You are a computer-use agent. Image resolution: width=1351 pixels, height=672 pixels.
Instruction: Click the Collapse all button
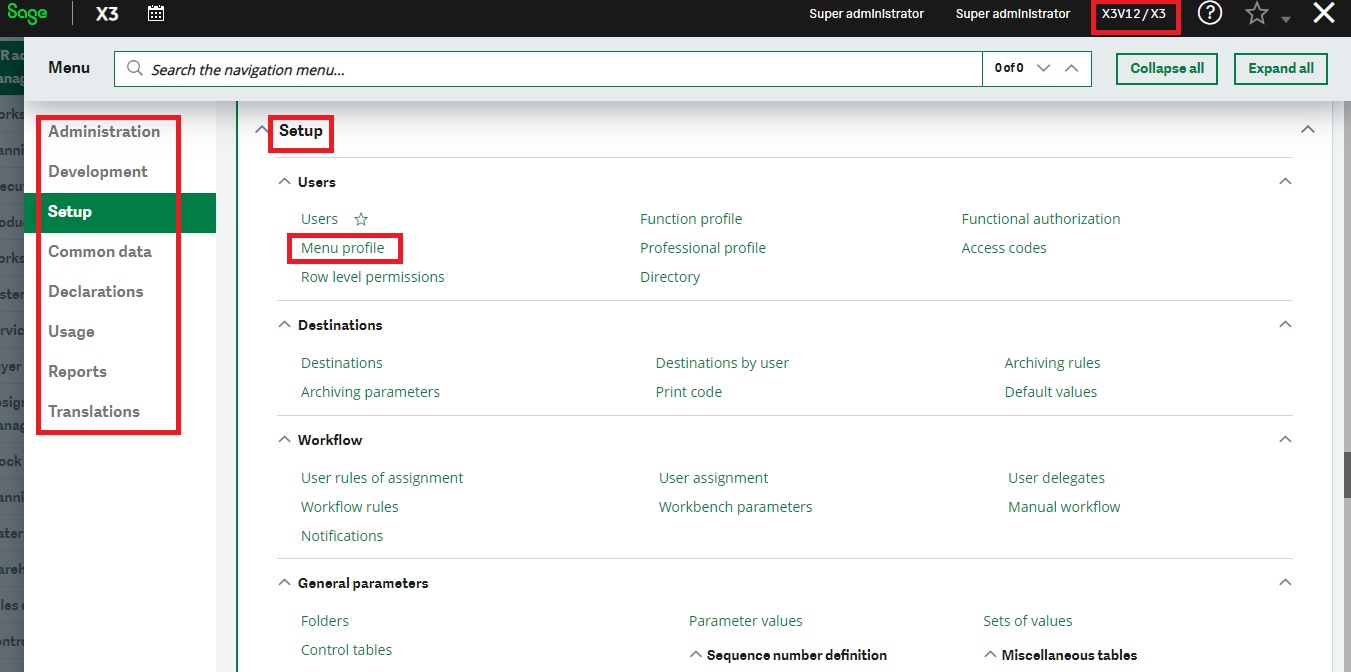[1166, 68]
